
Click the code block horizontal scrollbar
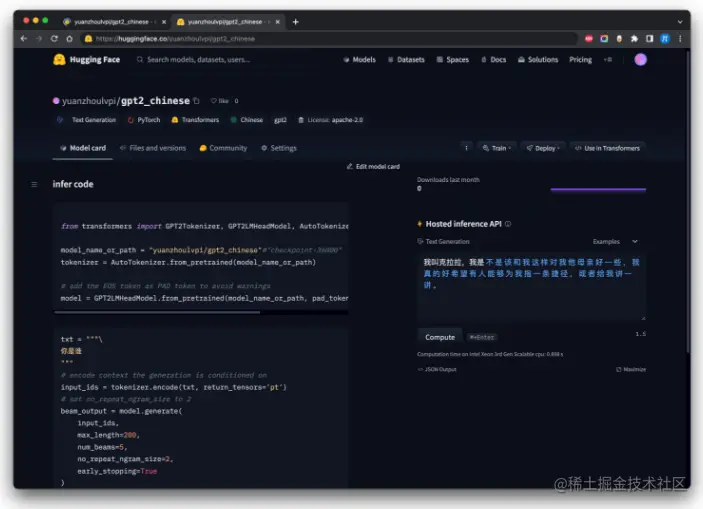pyautogui.click(x=157, y=312)
